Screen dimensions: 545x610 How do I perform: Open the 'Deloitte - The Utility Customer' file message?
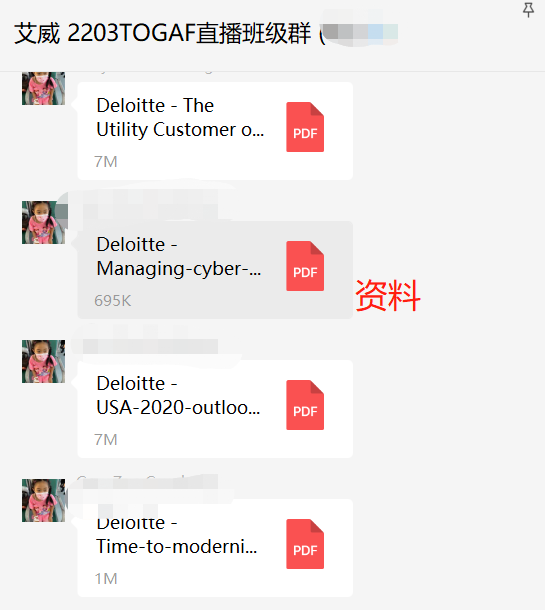coord(215,131)
